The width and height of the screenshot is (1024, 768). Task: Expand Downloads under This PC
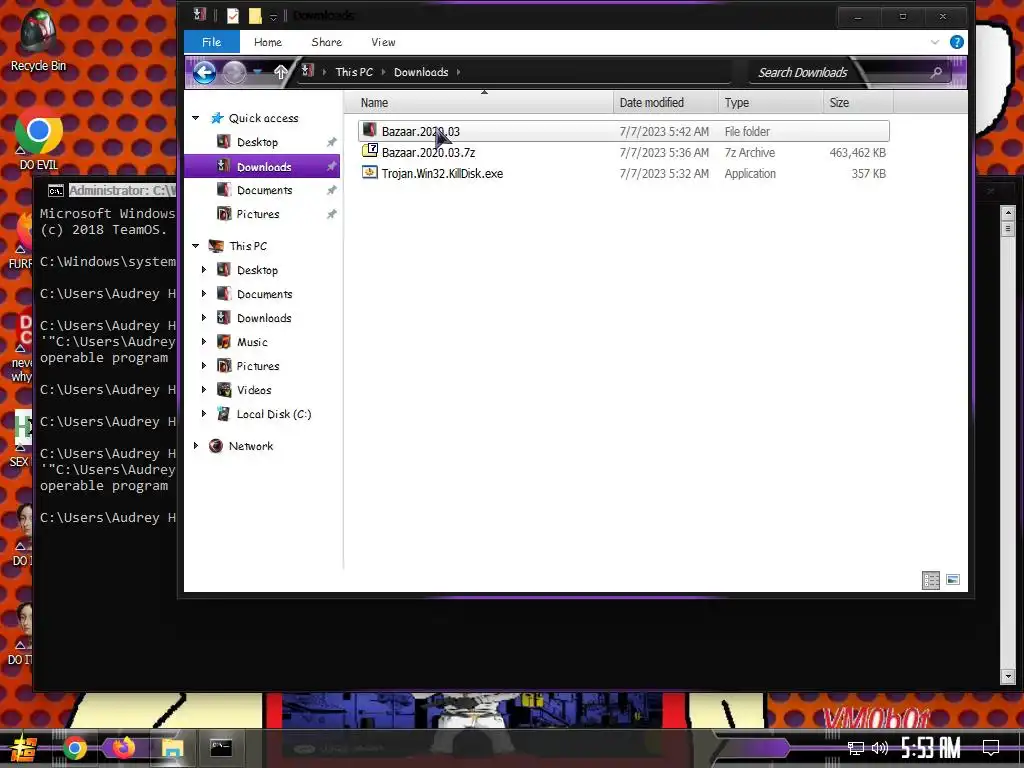(x=204, y=318)
